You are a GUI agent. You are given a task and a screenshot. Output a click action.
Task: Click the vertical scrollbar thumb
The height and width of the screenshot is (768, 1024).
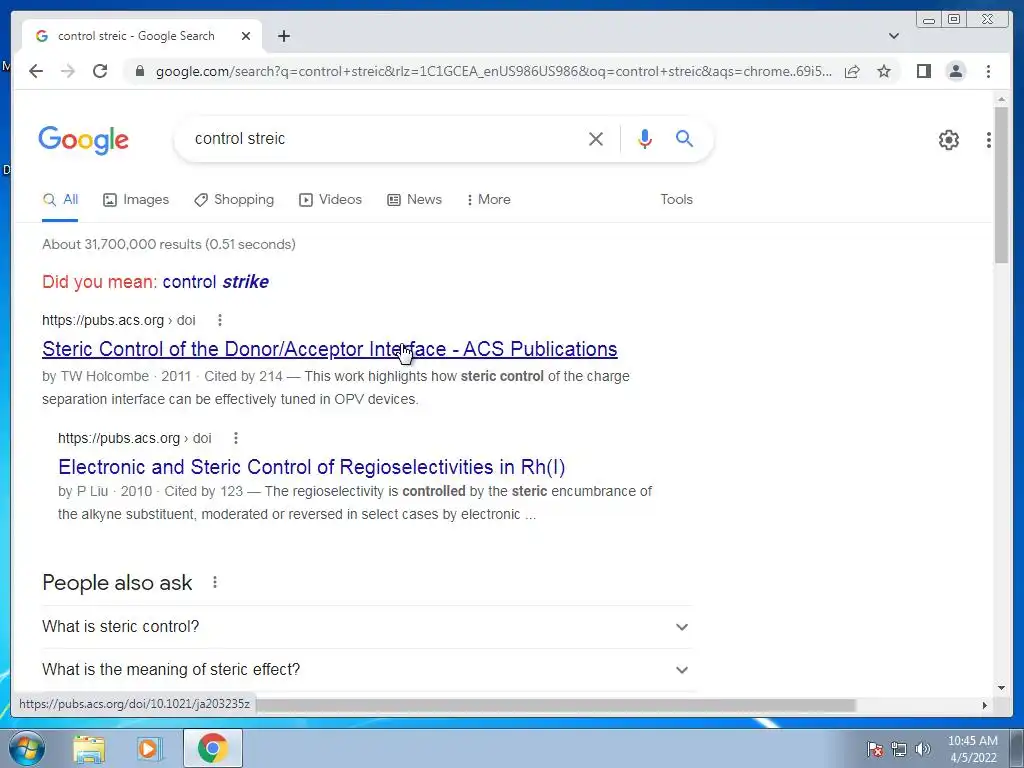click(1001, 185)
